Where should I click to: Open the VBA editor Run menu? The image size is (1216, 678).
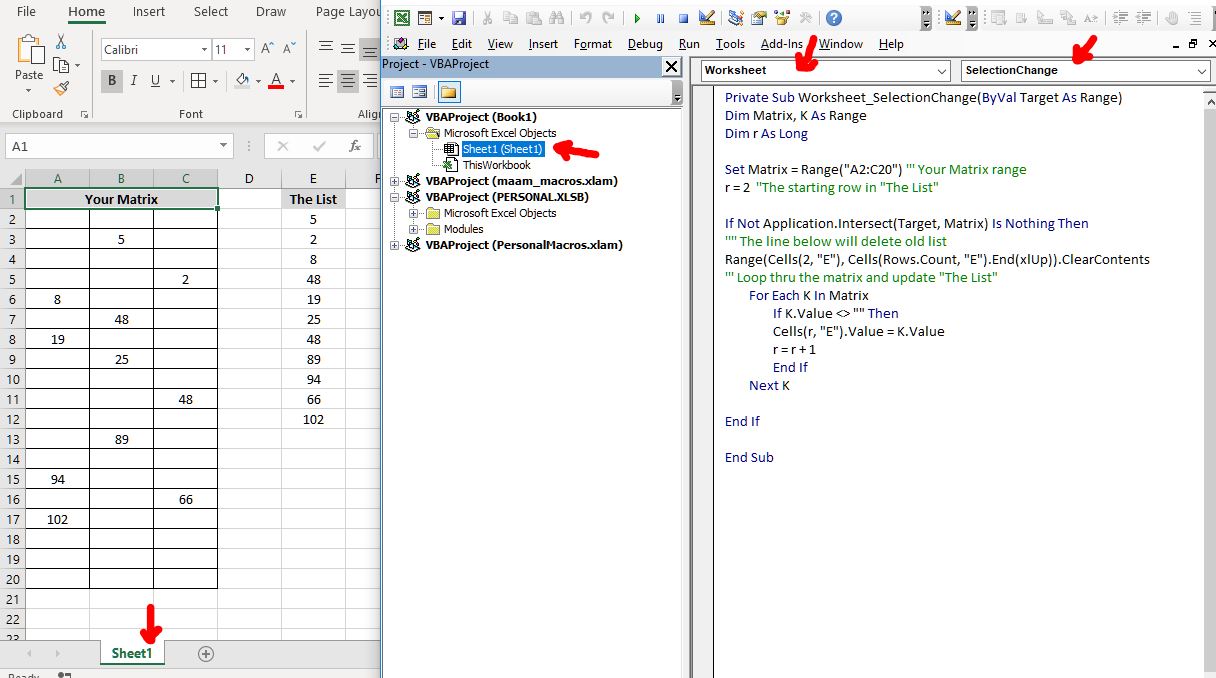(x=689, y=44)
